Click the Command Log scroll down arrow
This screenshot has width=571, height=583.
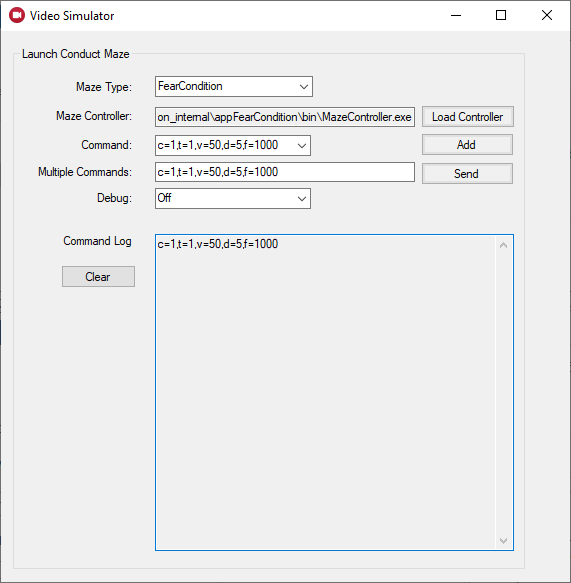(x=503, y=541)
